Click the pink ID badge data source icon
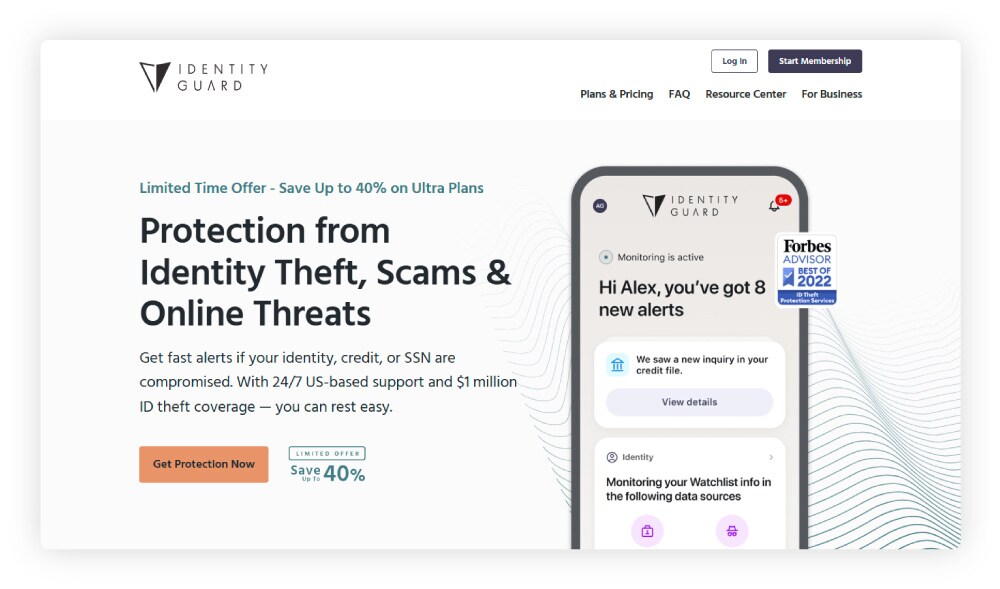The height and width of the screenshot is (589, 1000). coord(647,531)
